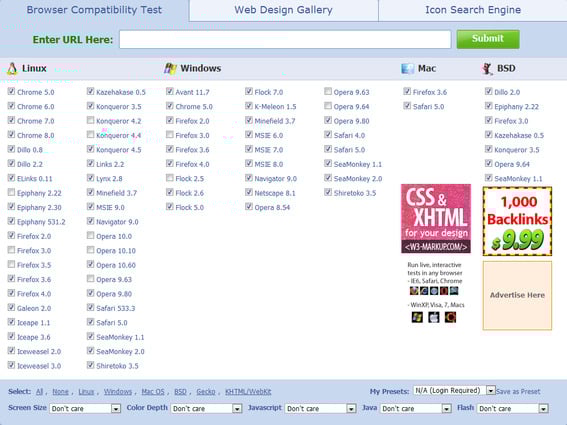
Task: Uncheck the Shiretoko 3.5 Windows checkbox
Action: click(328, 192)
